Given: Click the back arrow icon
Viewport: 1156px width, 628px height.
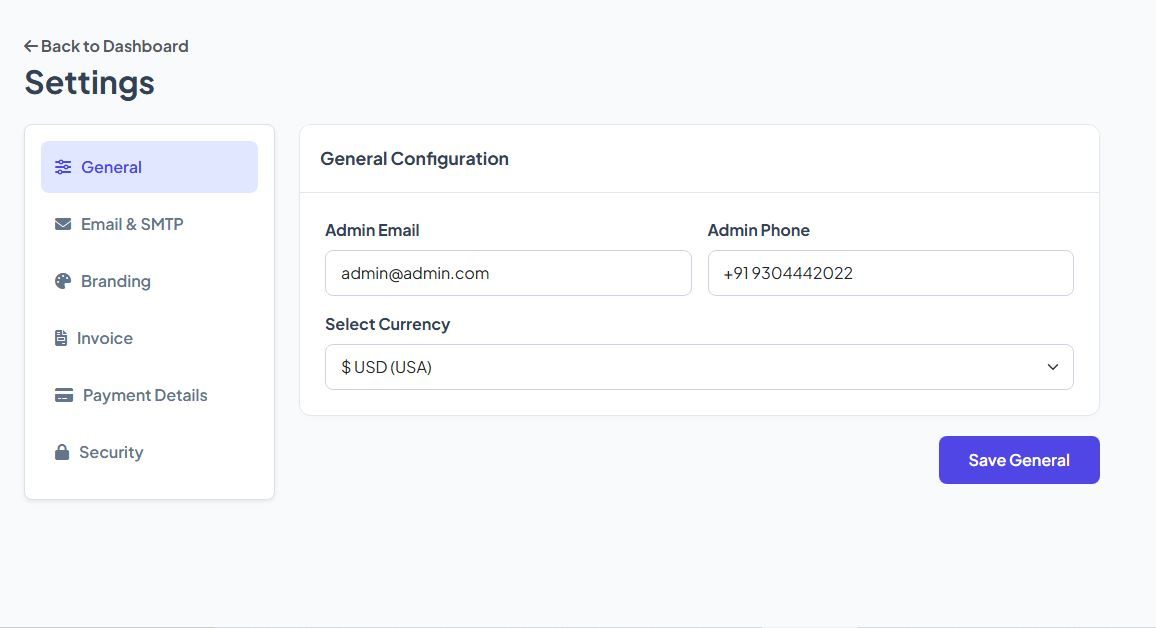Looking at the screenshot, I should click(31, 46).
